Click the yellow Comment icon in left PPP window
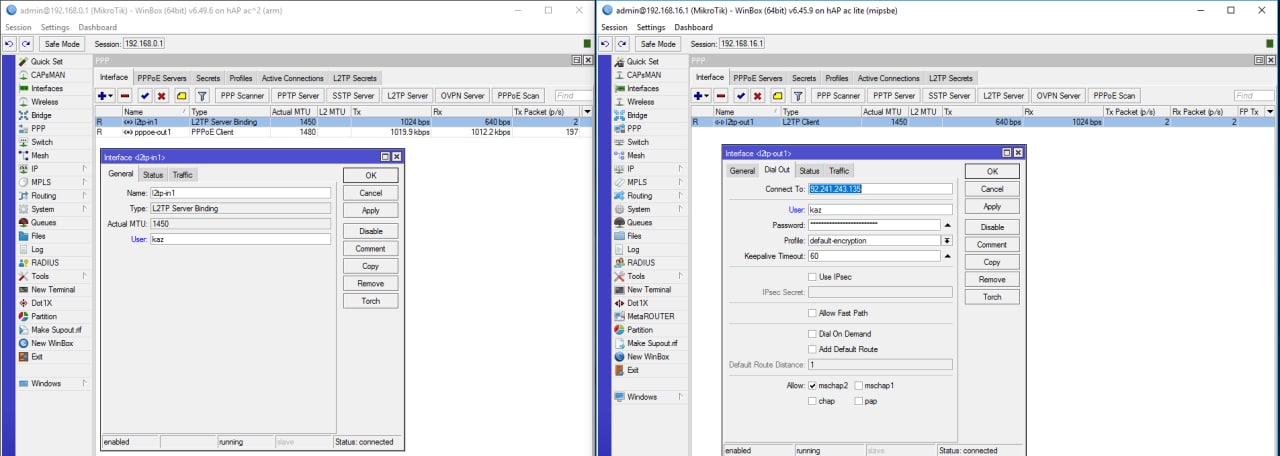1280x456 pixels. coord(181,96)
